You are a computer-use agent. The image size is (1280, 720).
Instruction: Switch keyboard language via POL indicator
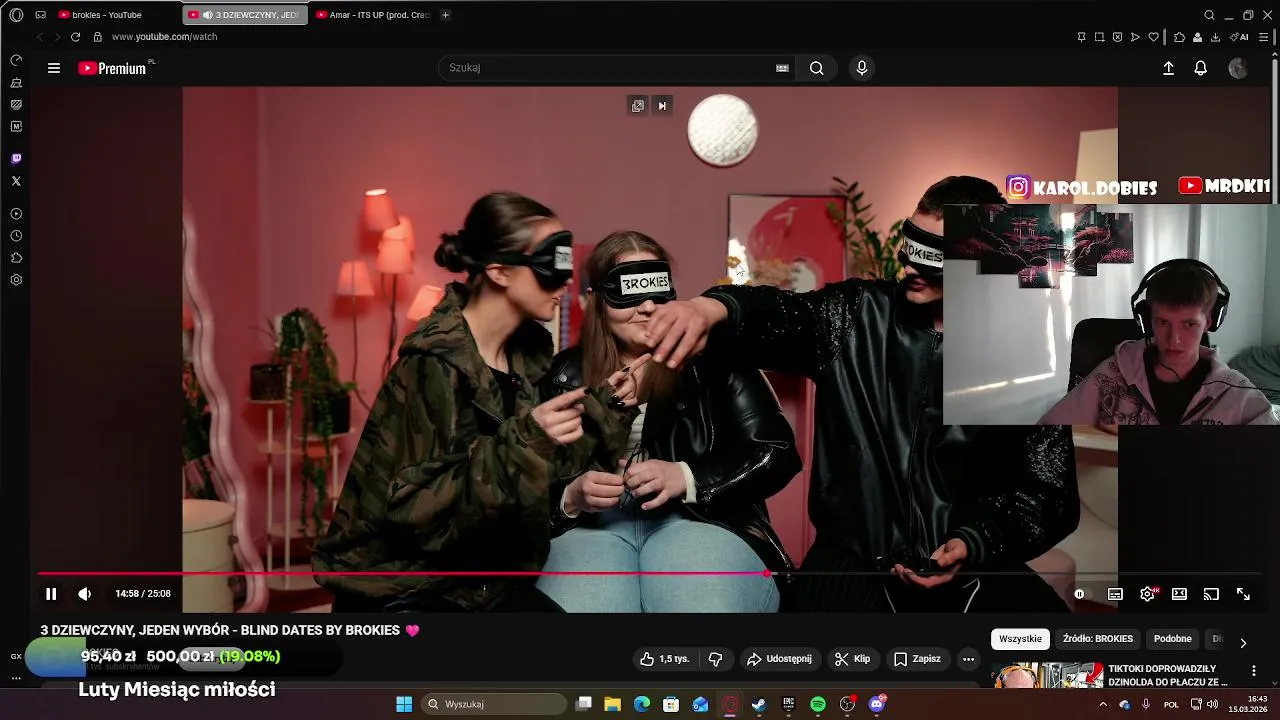pyautogui.click(x=1171, y=704)
